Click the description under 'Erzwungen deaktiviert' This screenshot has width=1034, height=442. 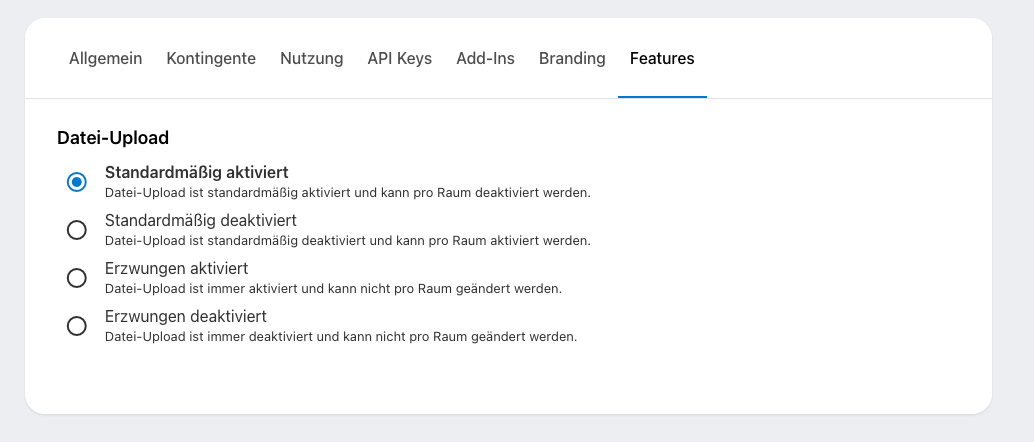click(340, 336)
